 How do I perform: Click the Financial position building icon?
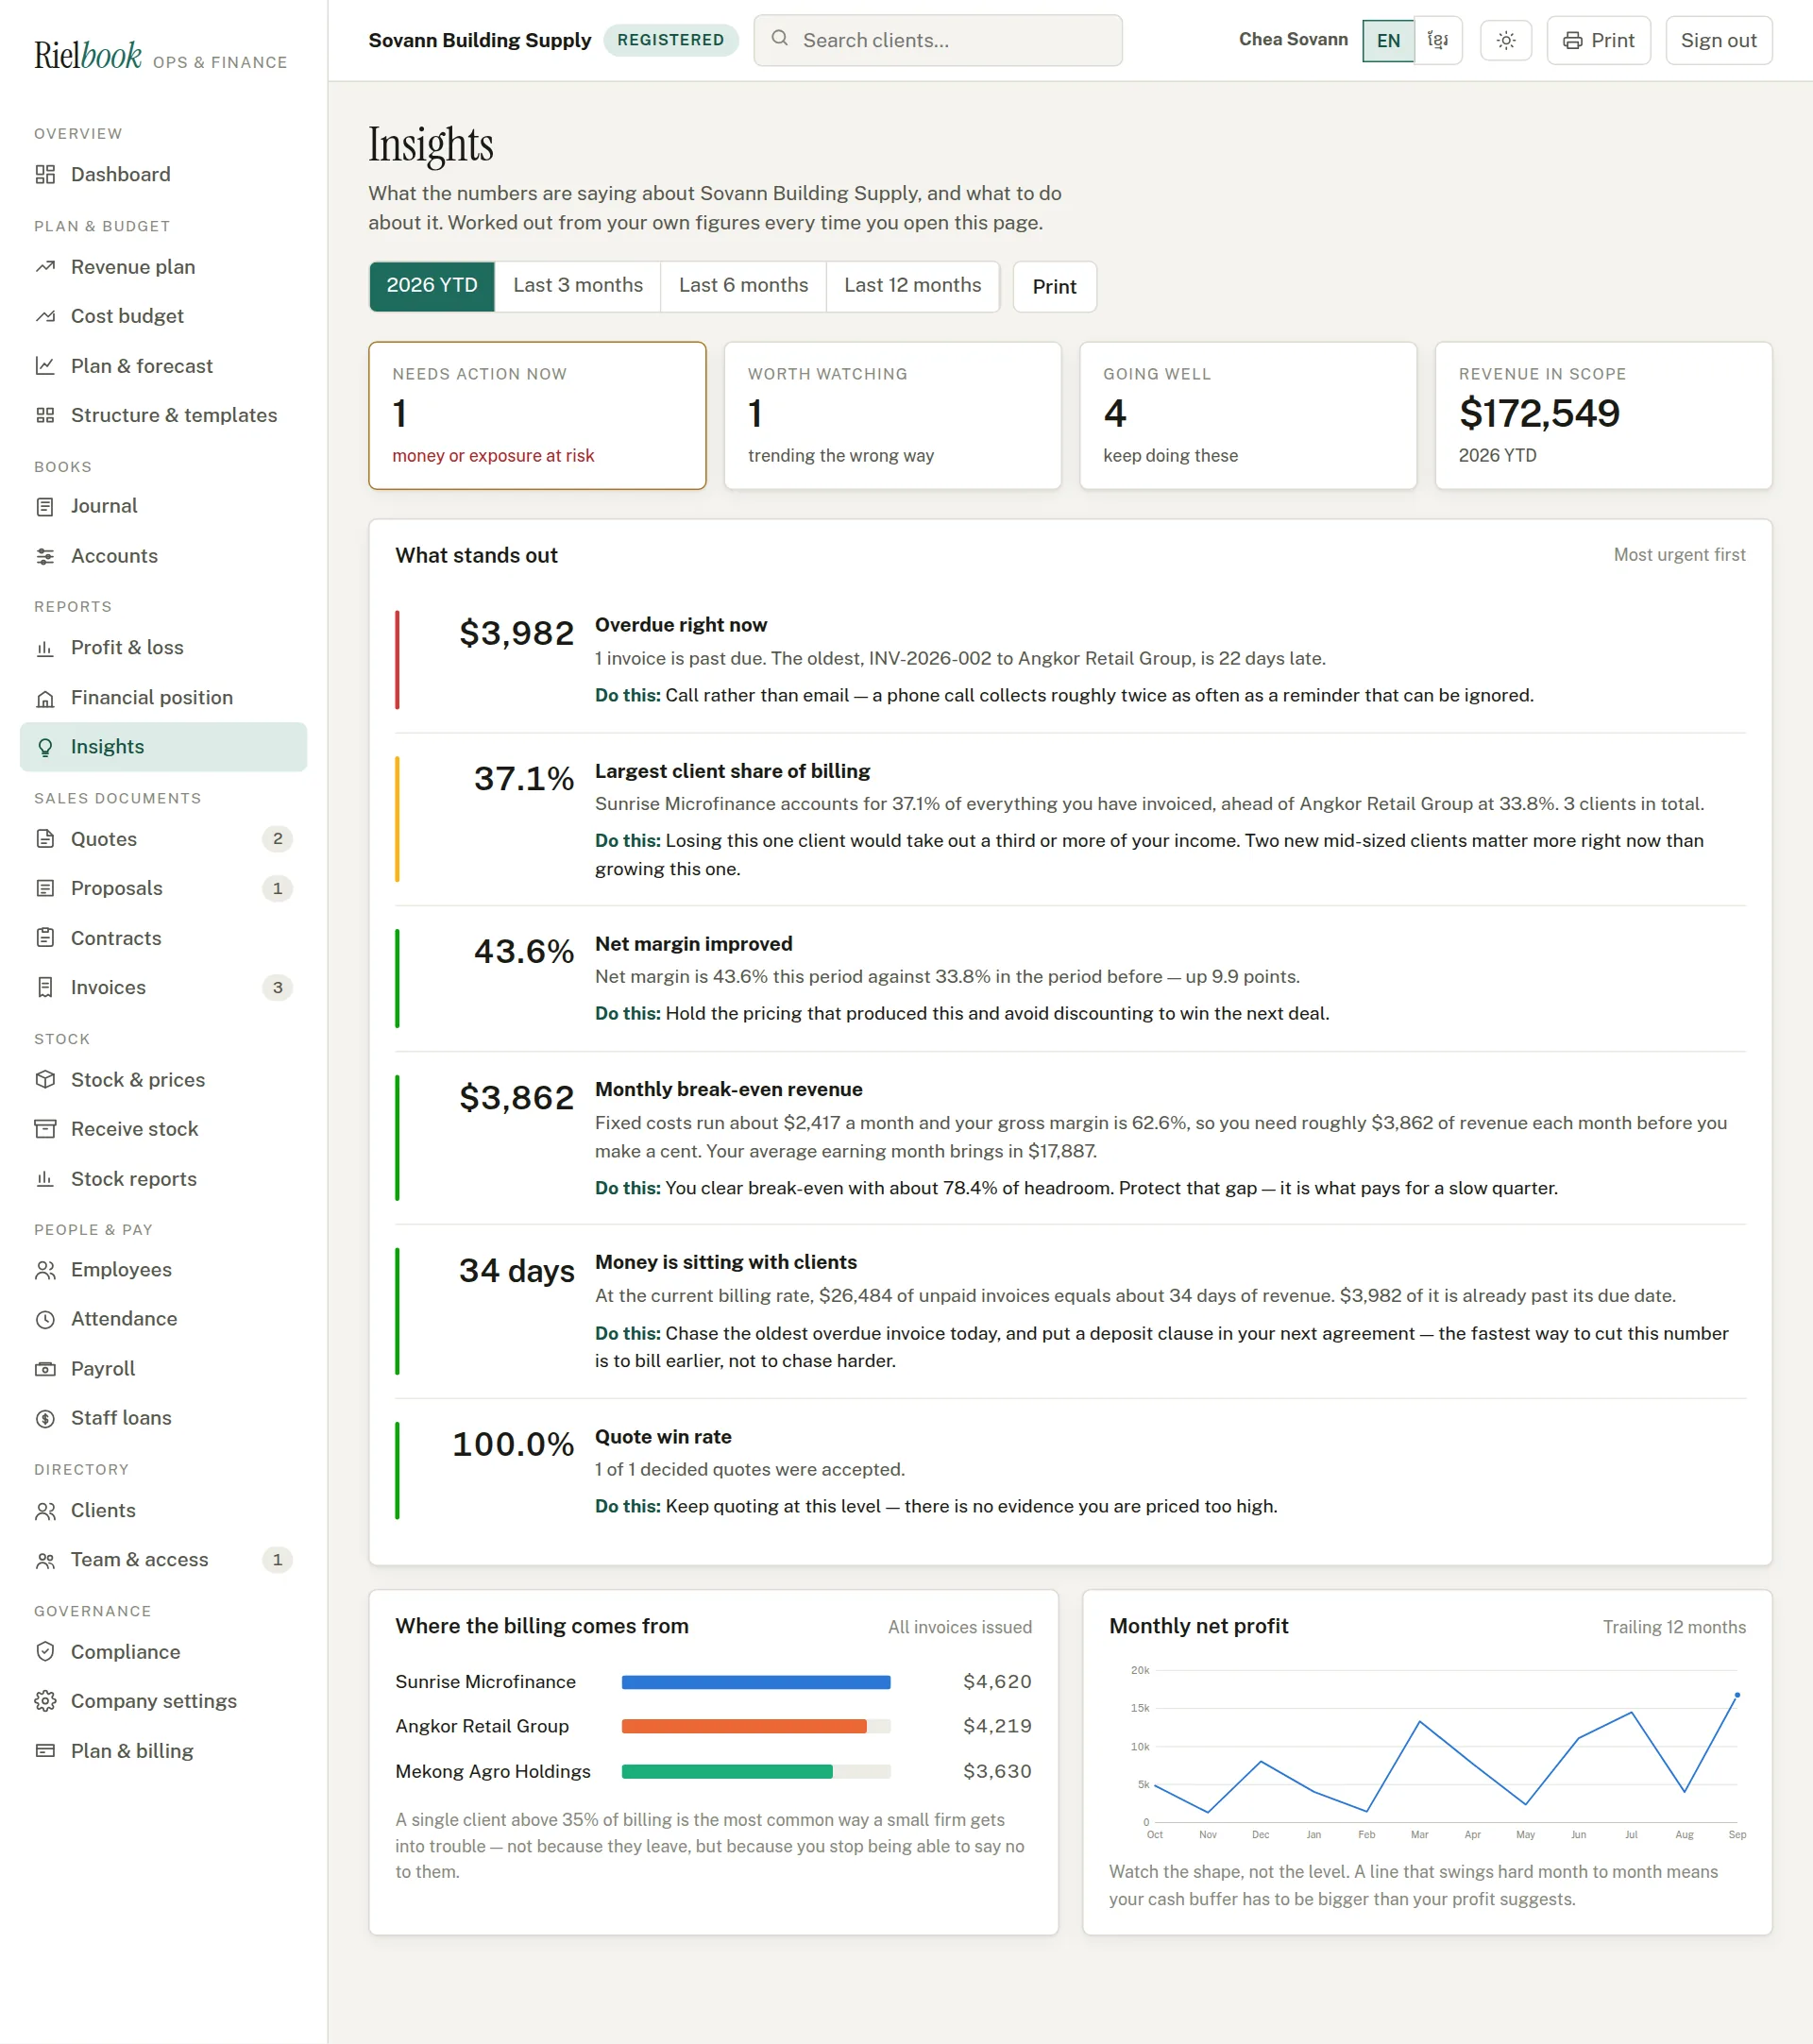pyautogui.click(x=45, y=698)
